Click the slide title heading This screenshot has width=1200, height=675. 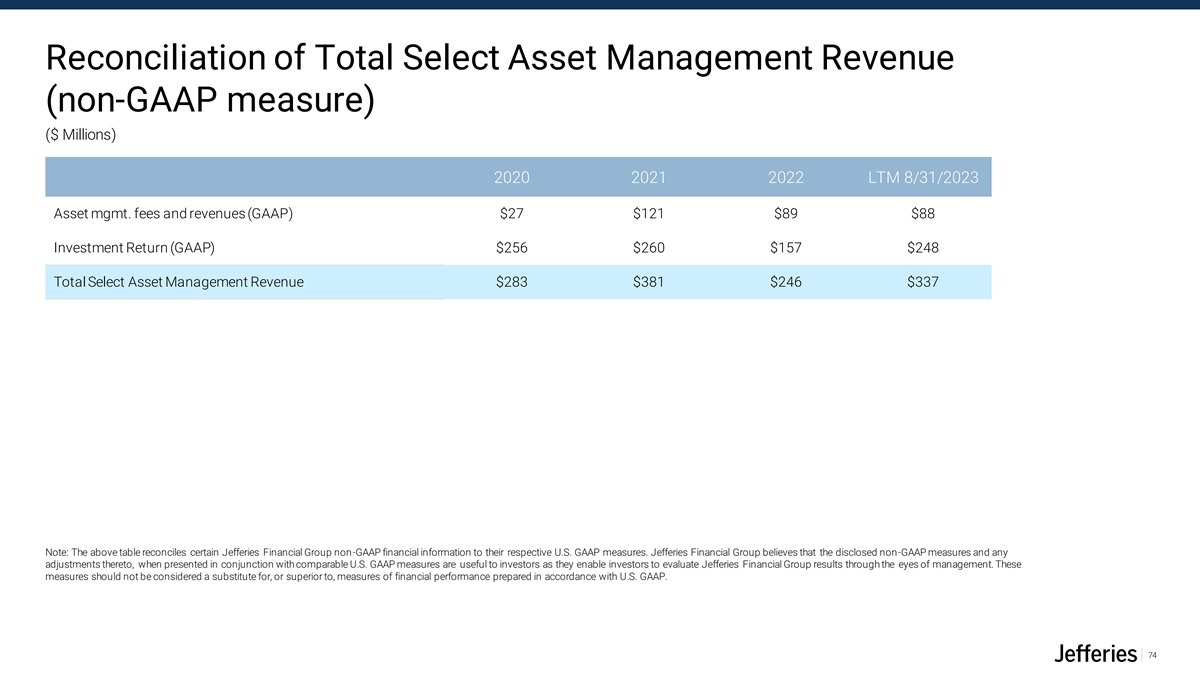click(x=499, y=82)
